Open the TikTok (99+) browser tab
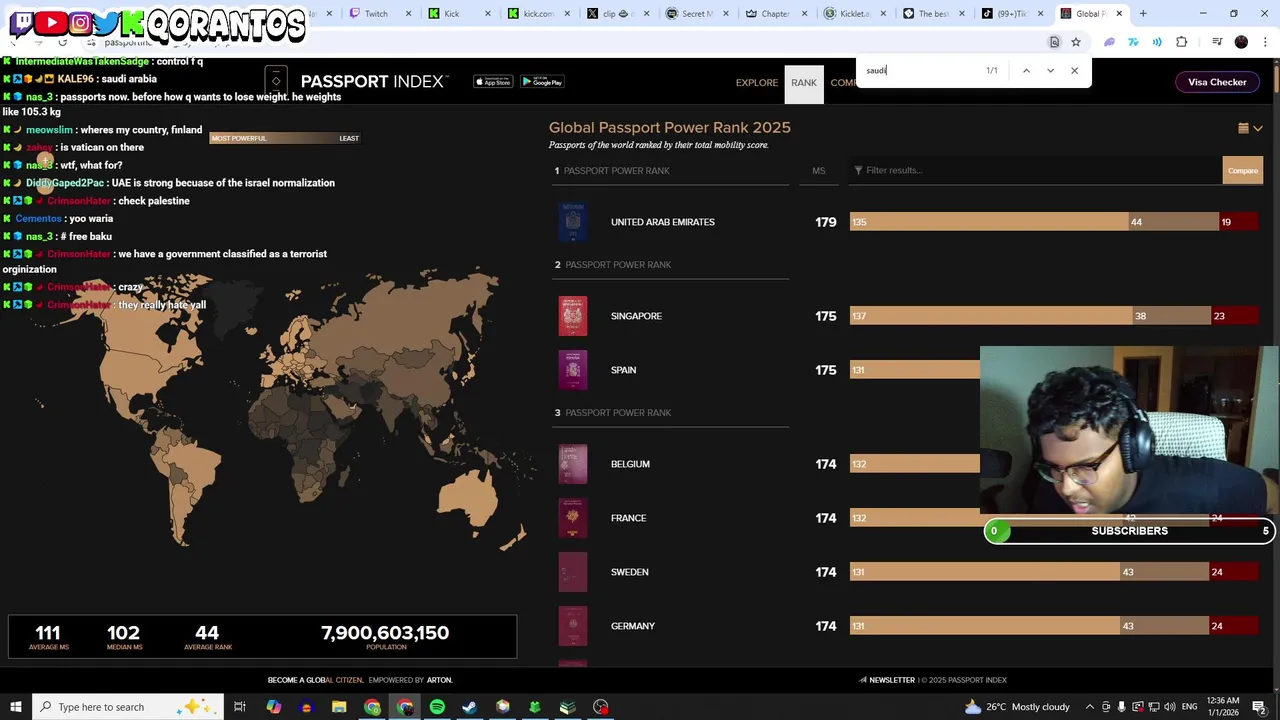The image size is (1280, 720). [1012, 13]
